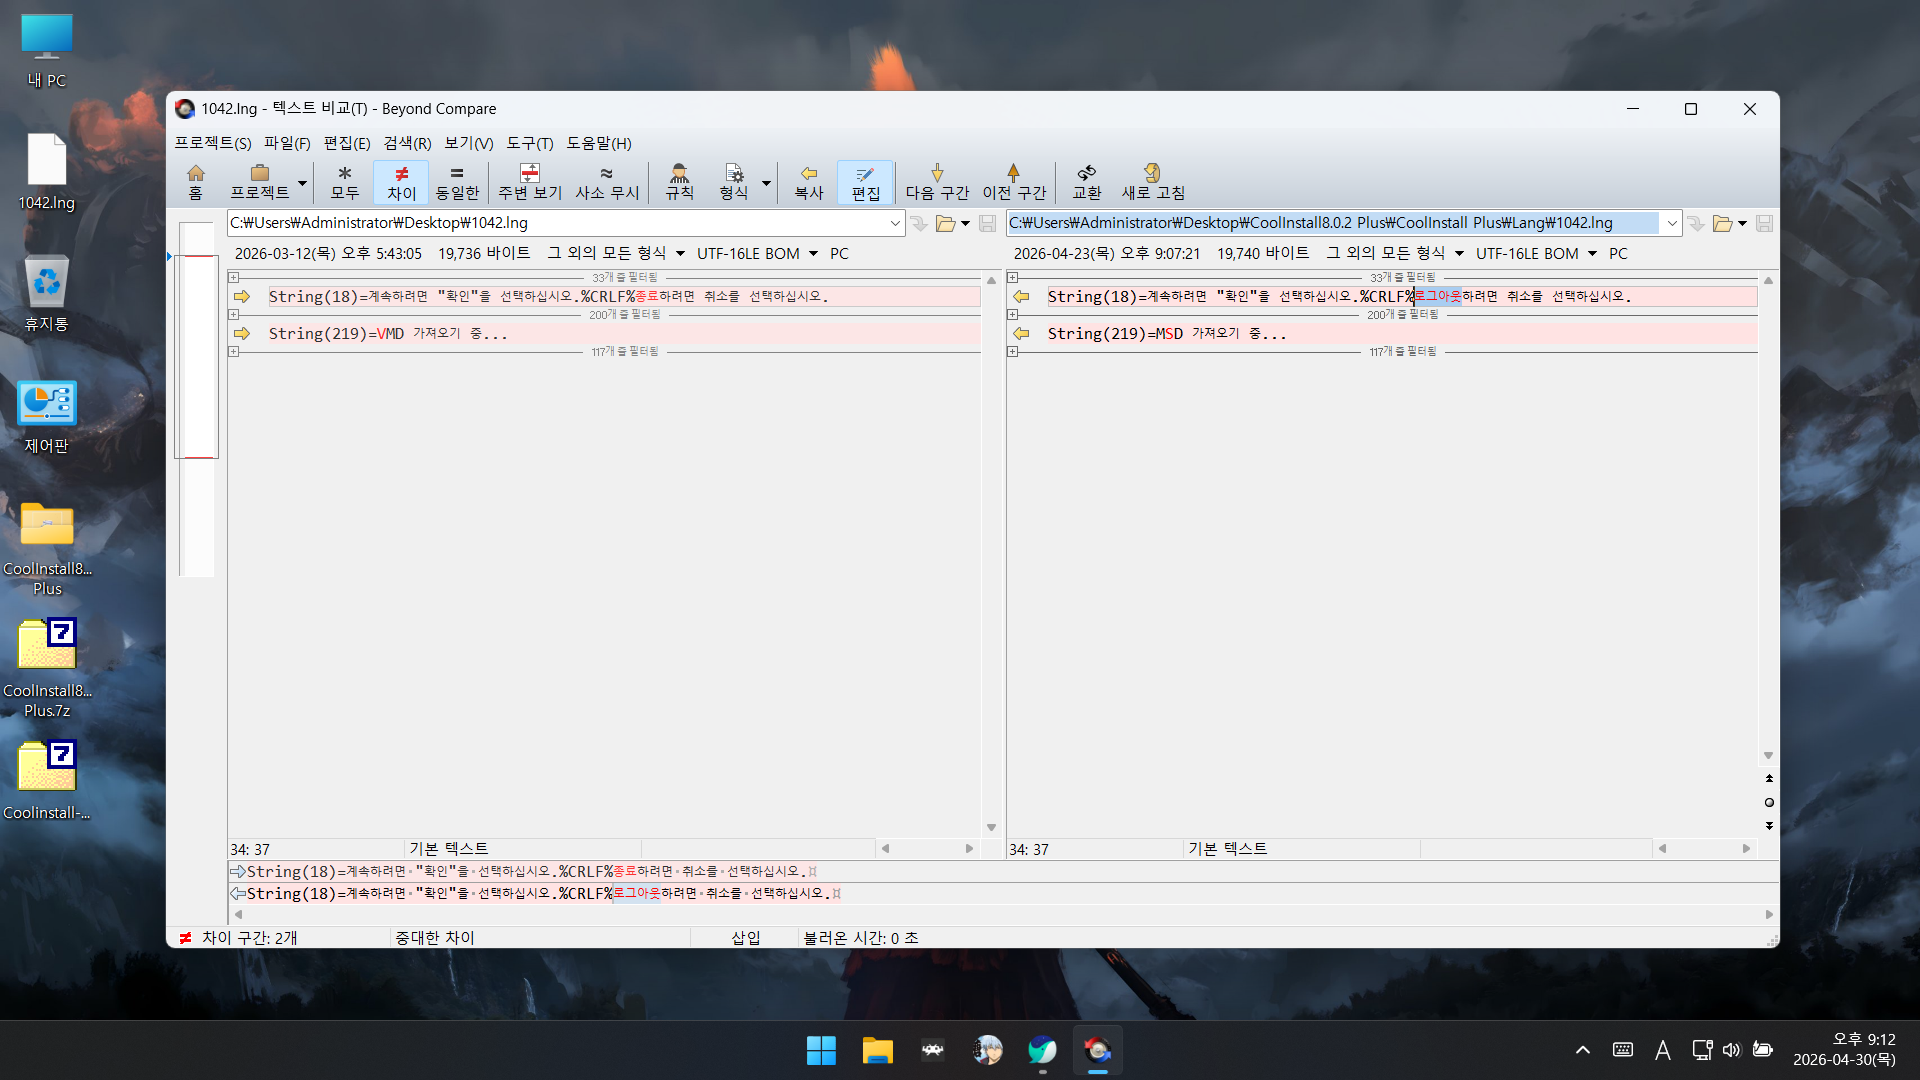
Task: Click the Ignore Minor (사소 무시) button
Action: (607, 182)
